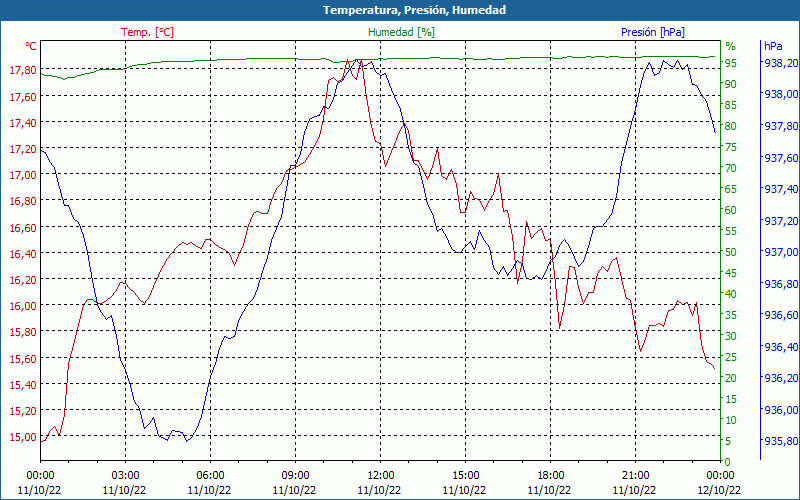Click the '938,20' pressure axis value
This screenshot has height=500, width=800.
tap(781, 63)
